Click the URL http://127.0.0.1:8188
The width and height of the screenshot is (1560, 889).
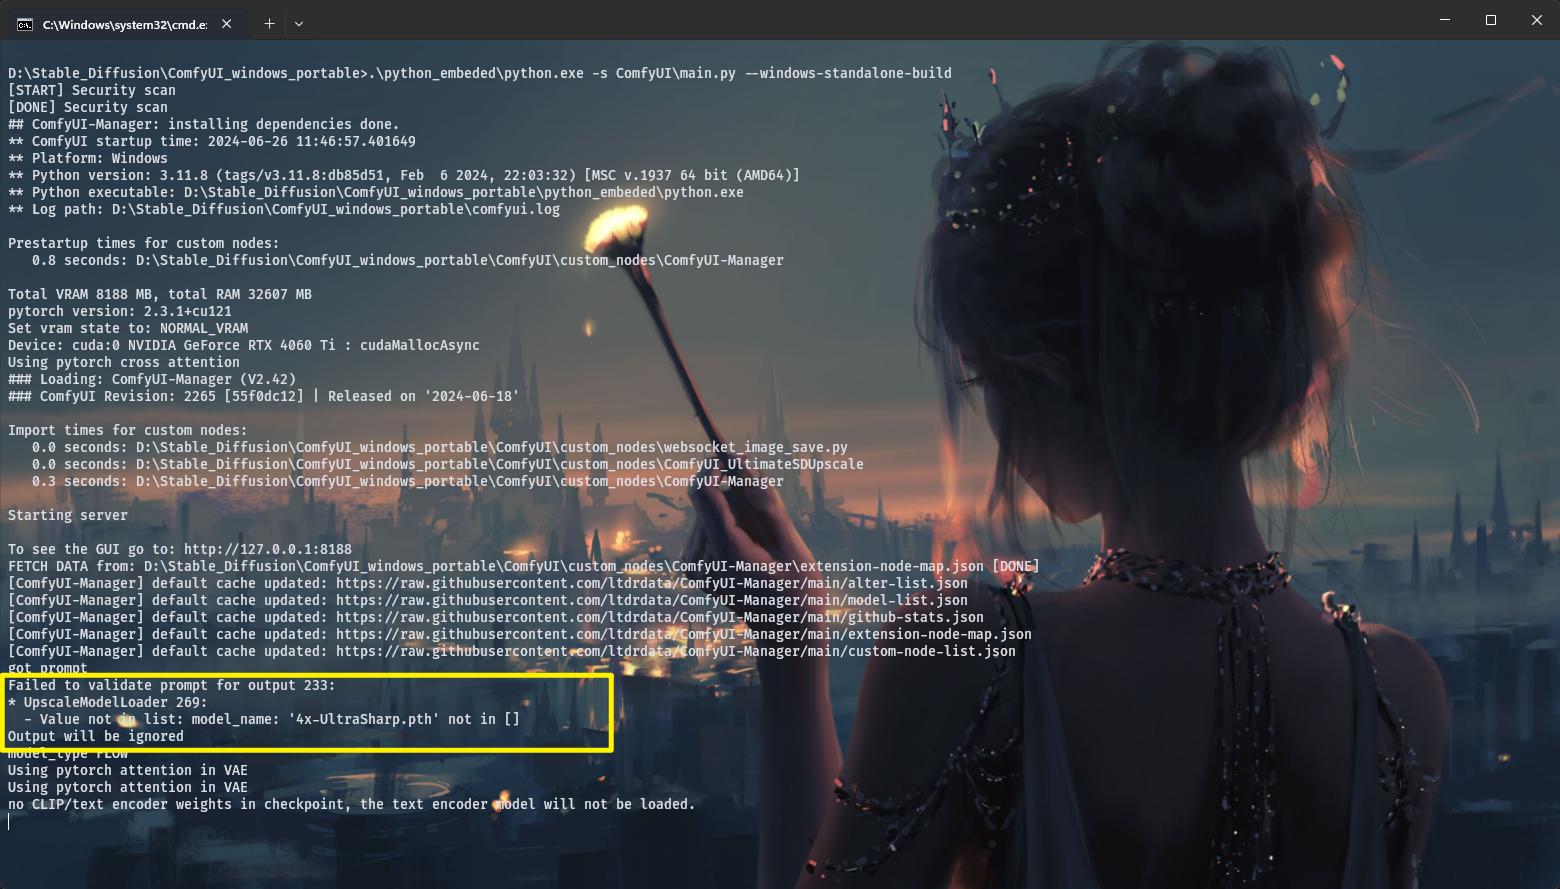click(x=268, y=549)
